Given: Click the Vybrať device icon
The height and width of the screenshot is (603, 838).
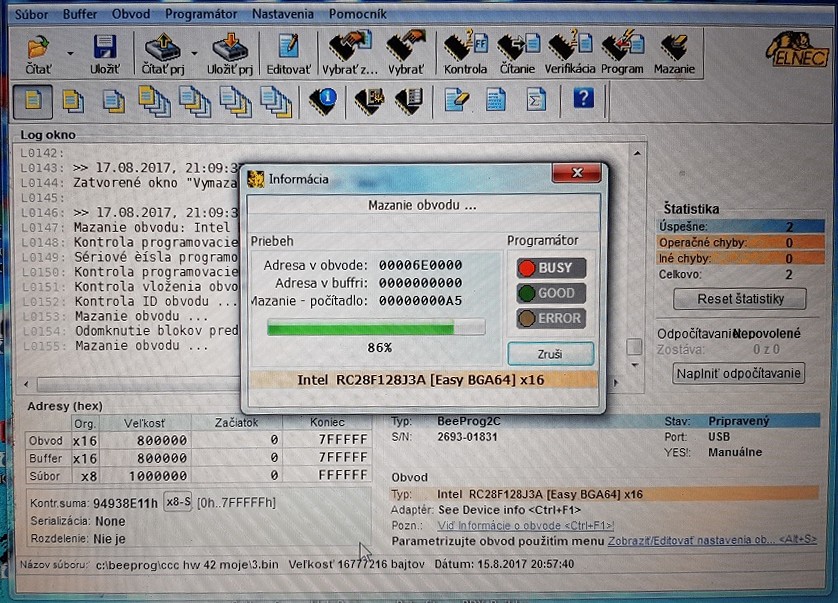Looking at the screenshot, I should (406, 53).
